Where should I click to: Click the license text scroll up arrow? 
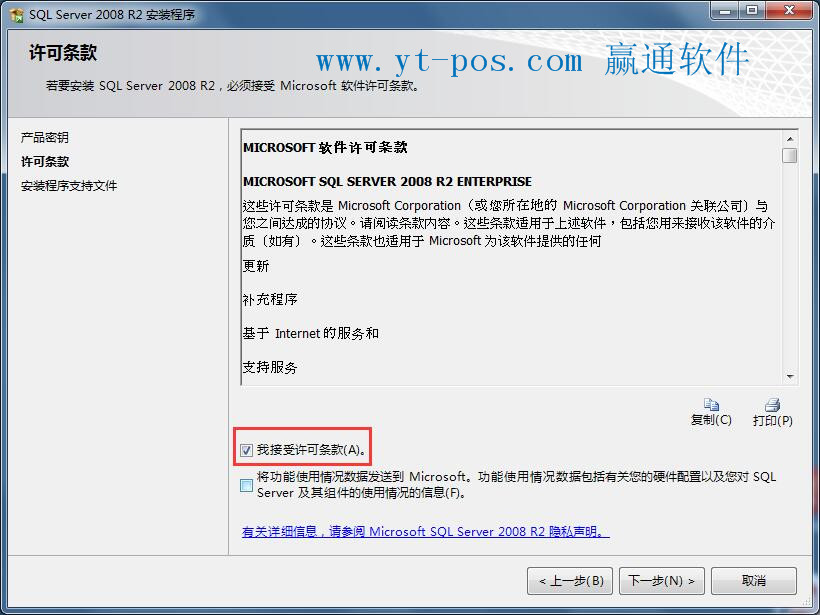point(790,139)
